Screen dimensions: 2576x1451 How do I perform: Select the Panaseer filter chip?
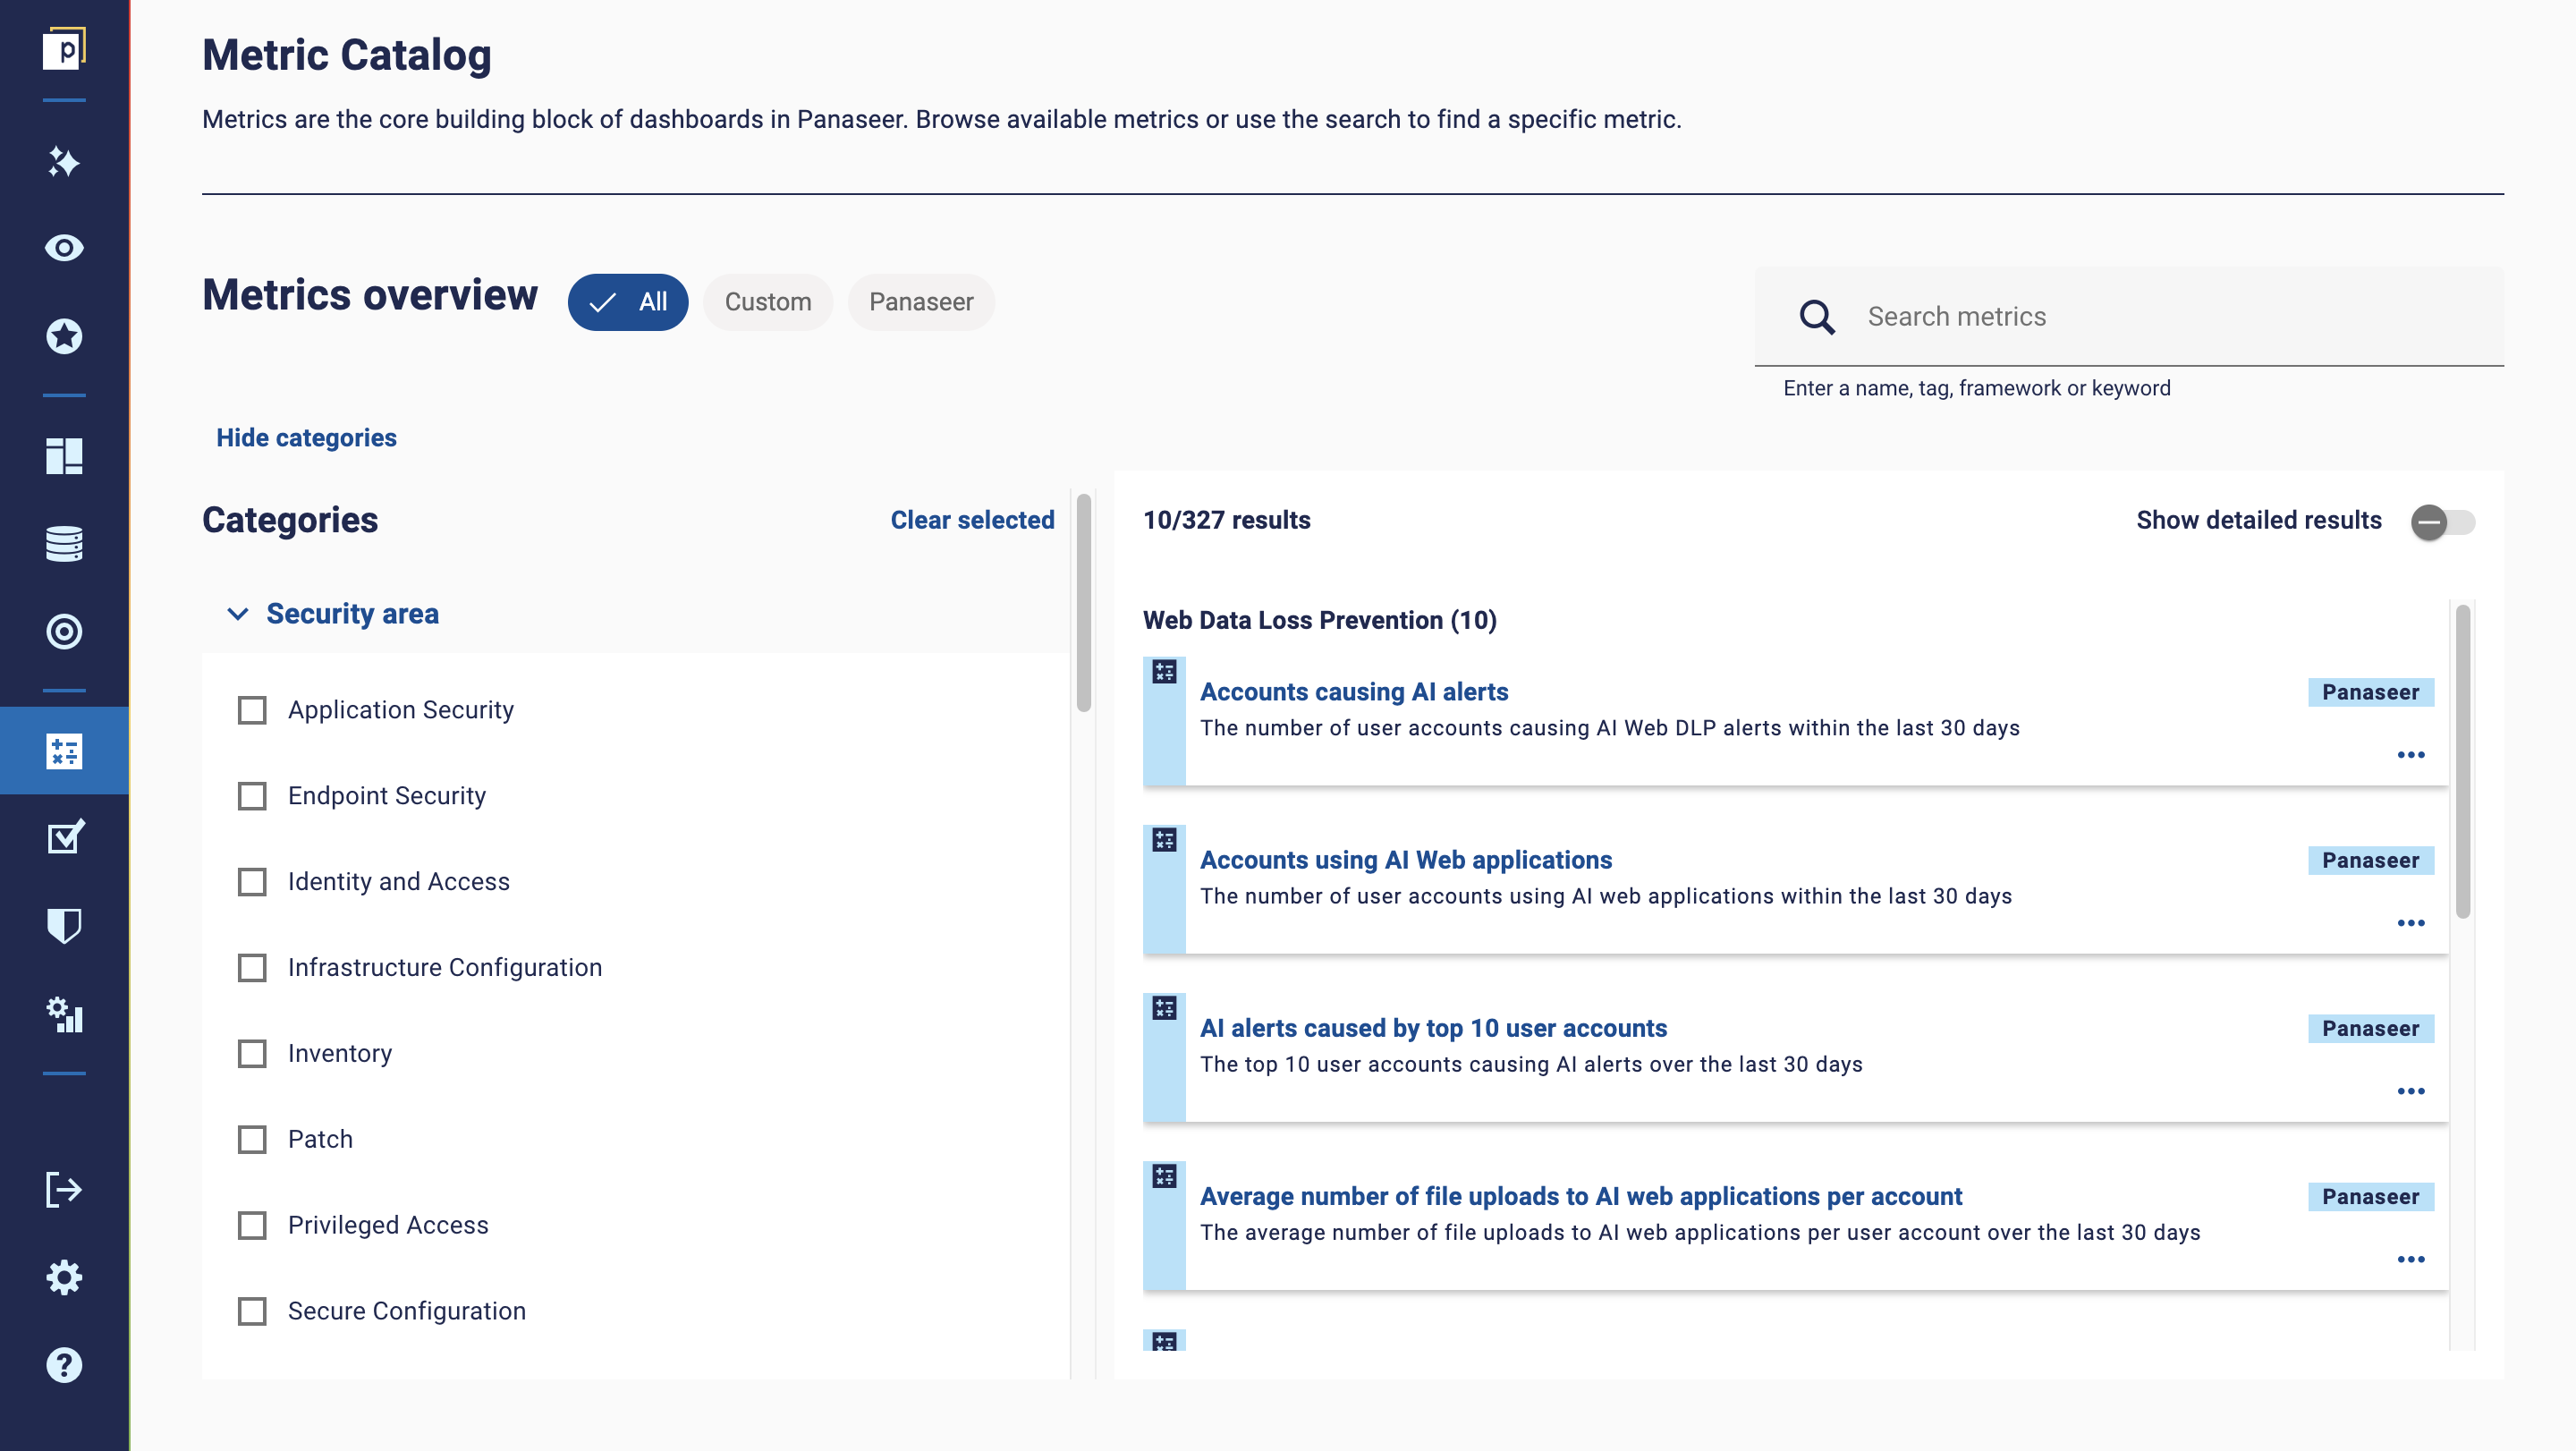(921, 302)
